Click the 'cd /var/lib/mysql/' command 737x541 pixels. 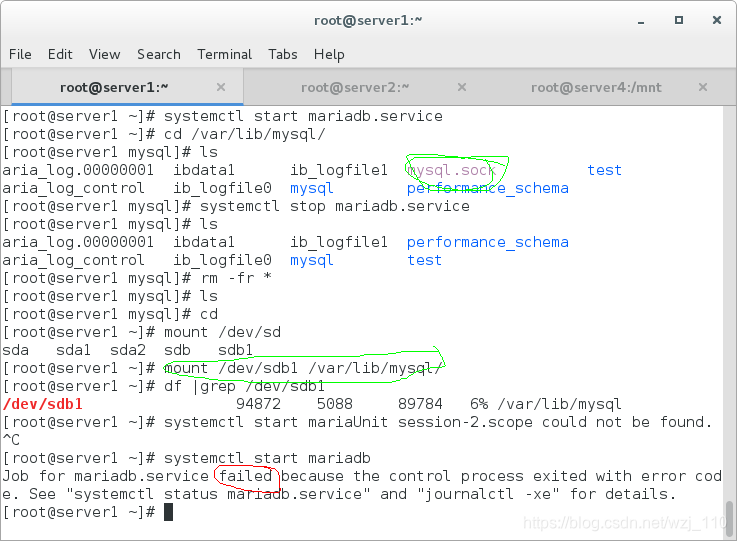(x=244, y=134)
